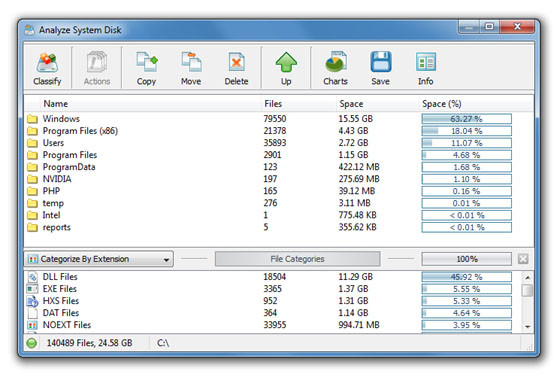Click the PHP folder icon
The image size is (560, 377).
click(x=32, y=191)
